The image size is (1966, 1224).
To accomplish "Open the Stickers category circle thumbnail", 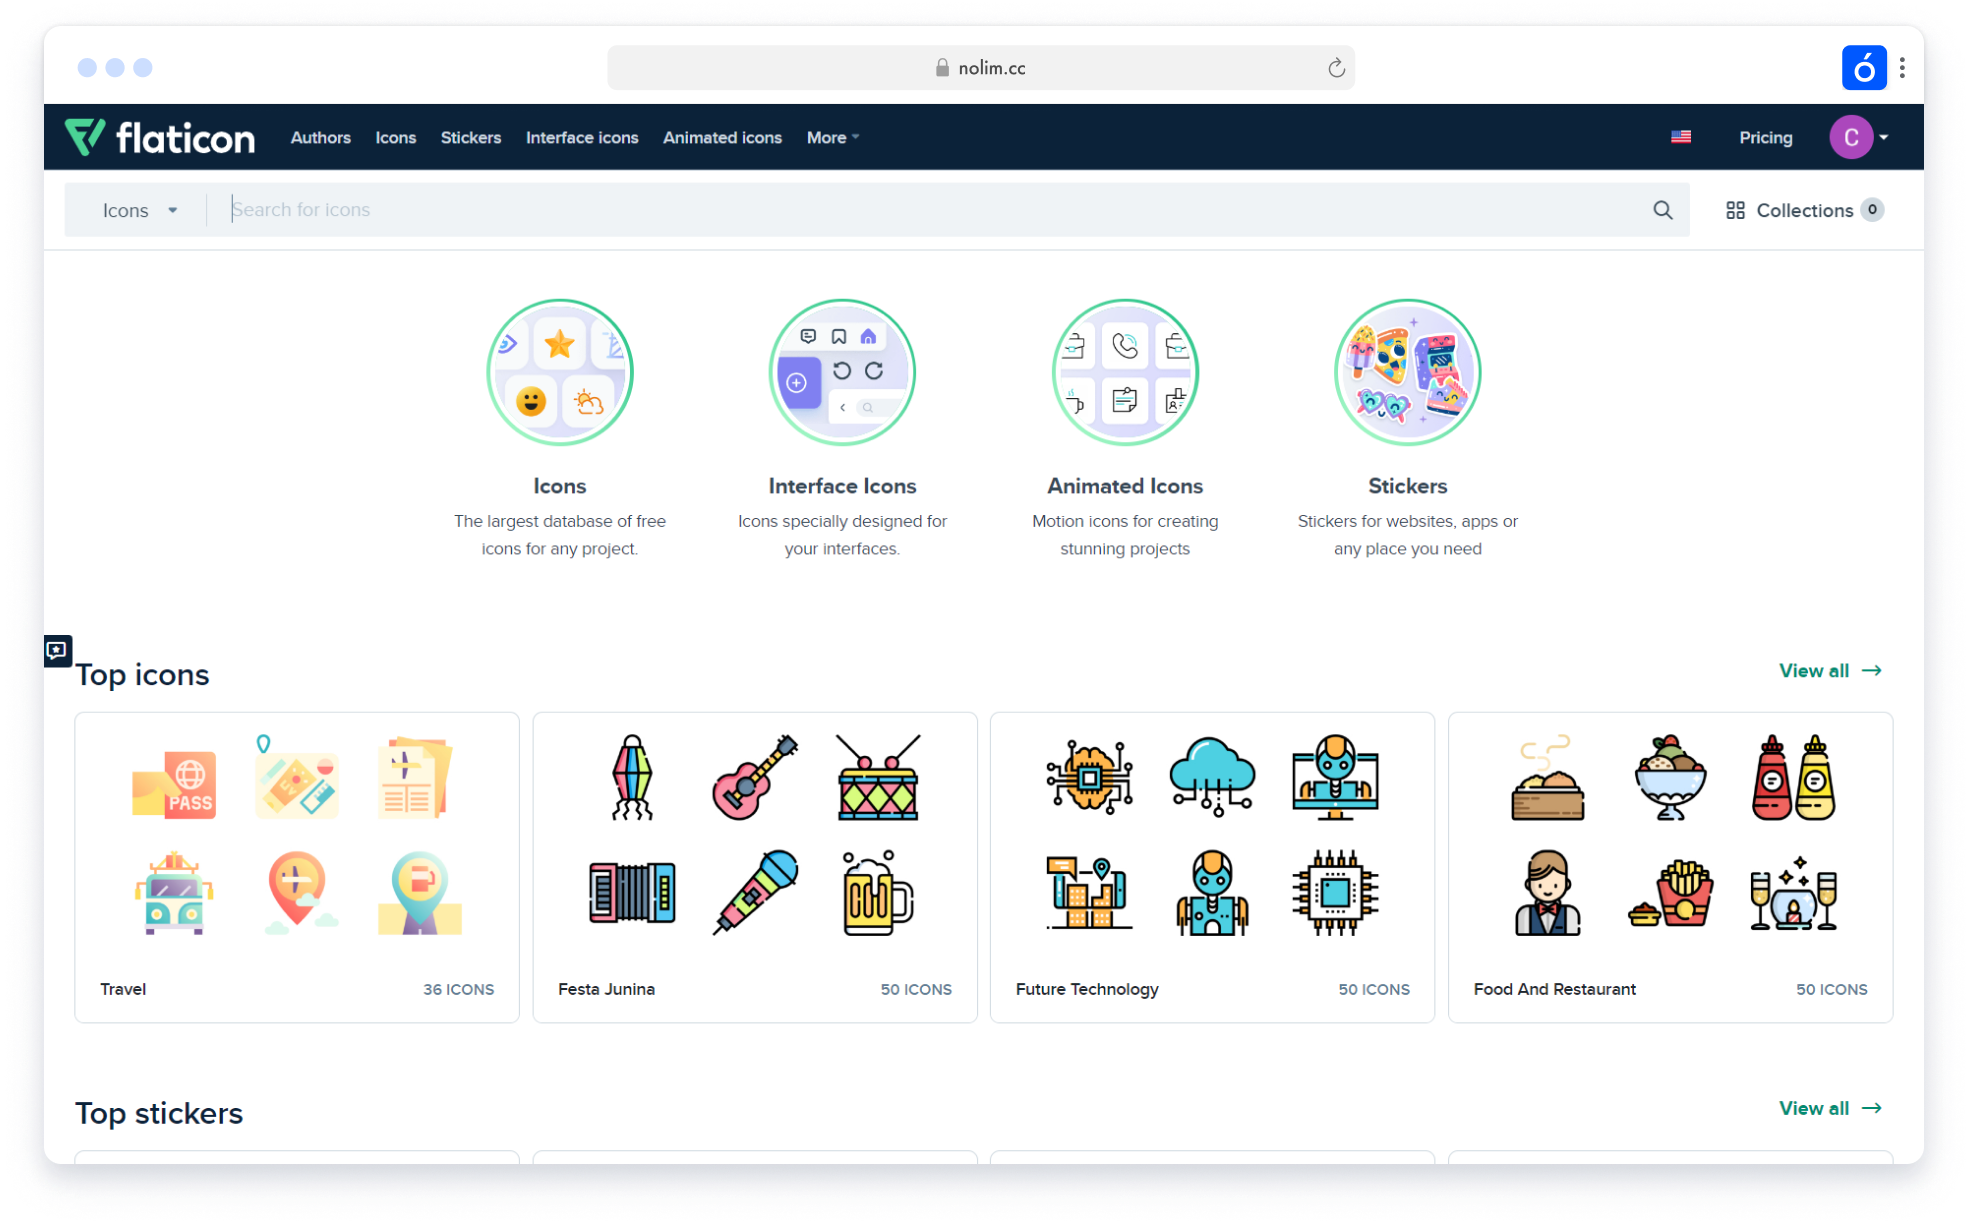I will 1407,373.
